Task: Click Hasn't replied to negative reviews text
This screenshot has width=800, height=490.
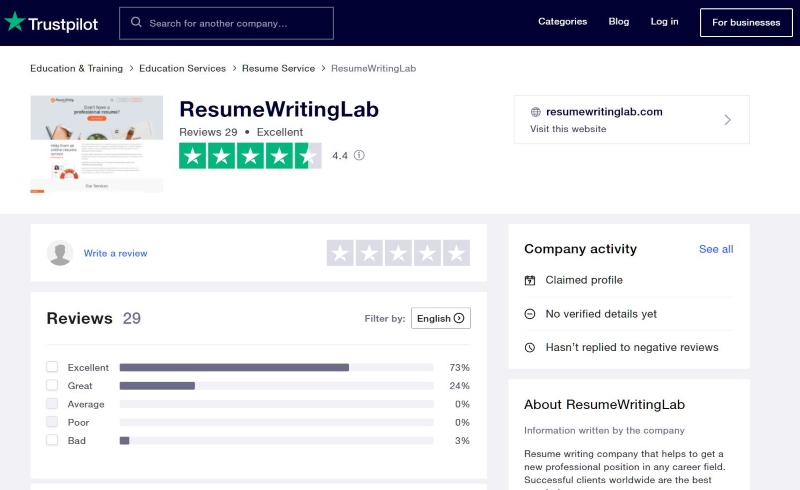Action: click(632, 348)
